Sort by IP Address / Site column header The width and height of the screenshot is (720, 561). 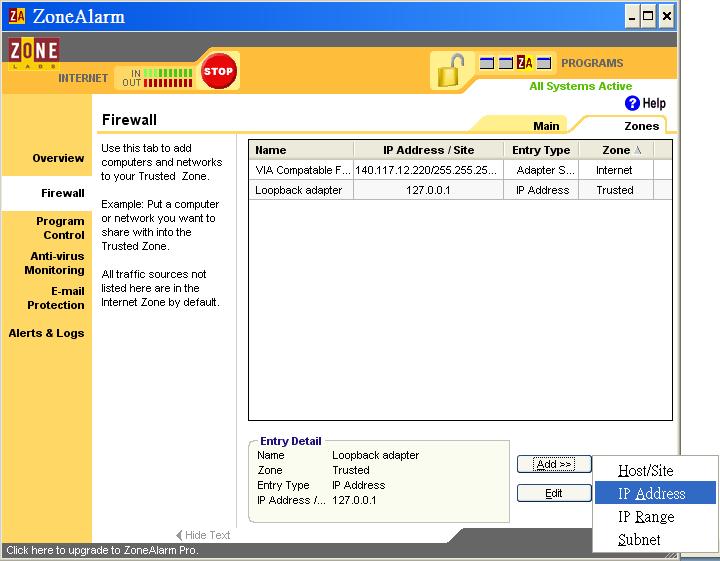[428, 150]
